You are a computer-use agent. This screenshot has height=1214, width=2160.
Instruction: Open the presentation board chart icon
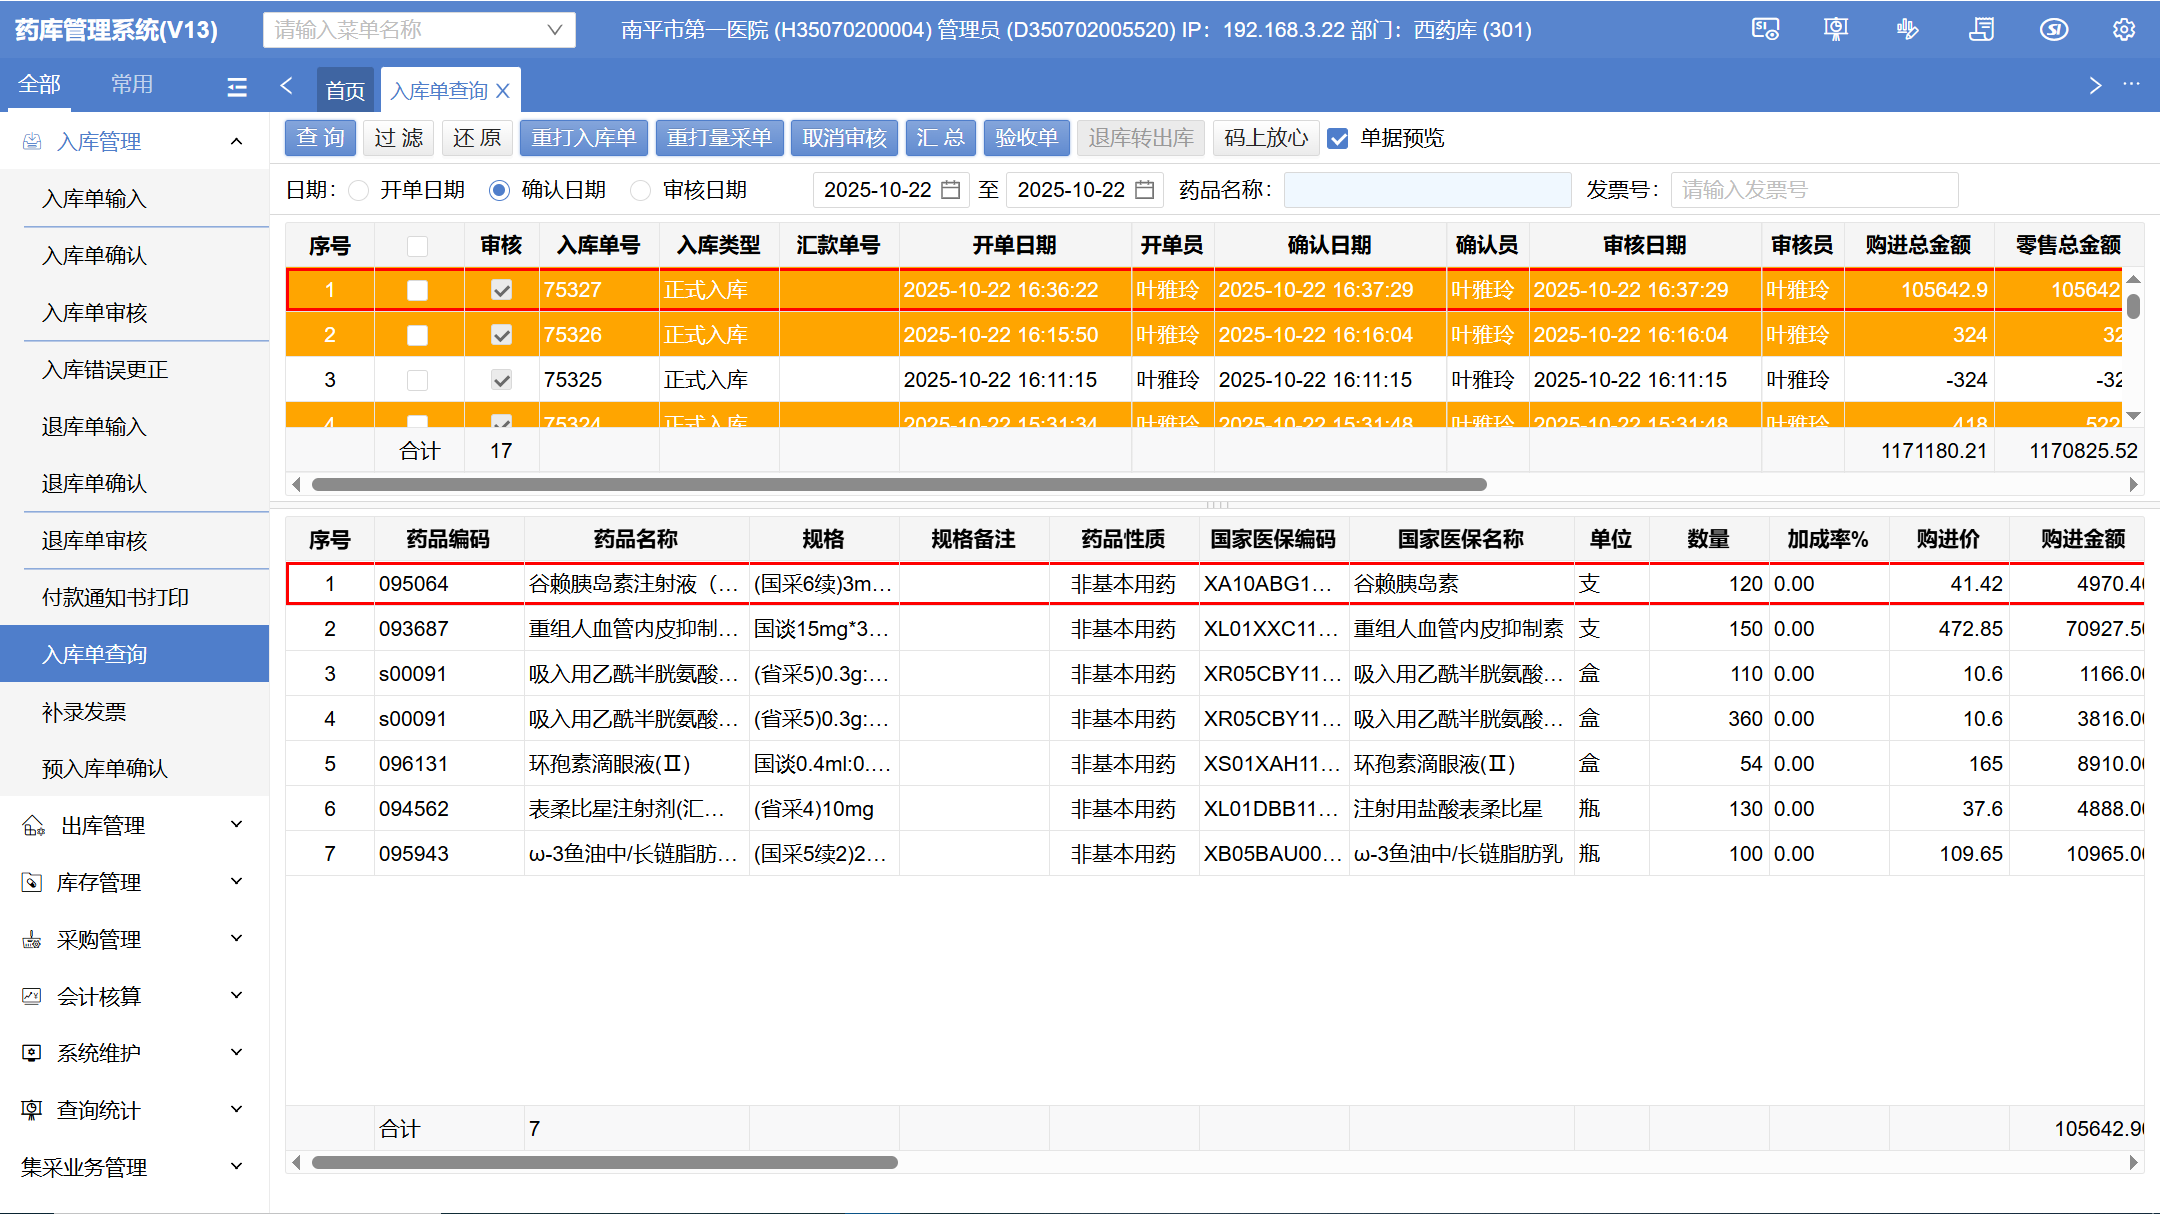tap(1836, 29)
